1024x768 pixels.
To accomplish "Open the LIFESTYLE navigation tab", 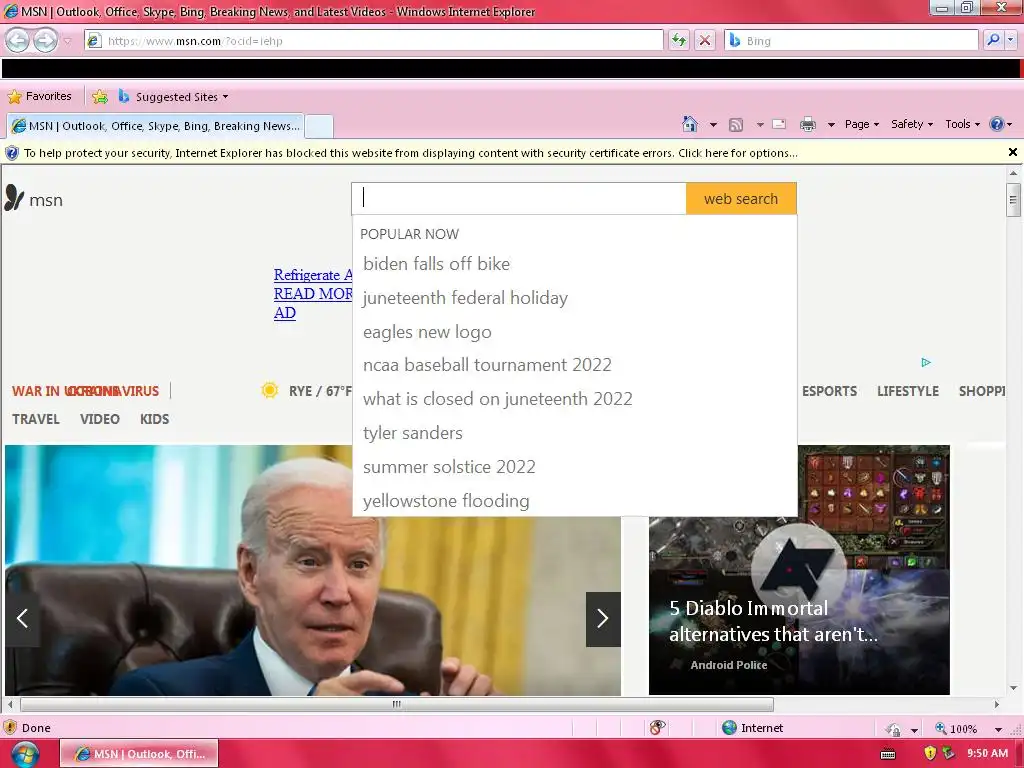I will click(x=908, y=391).
